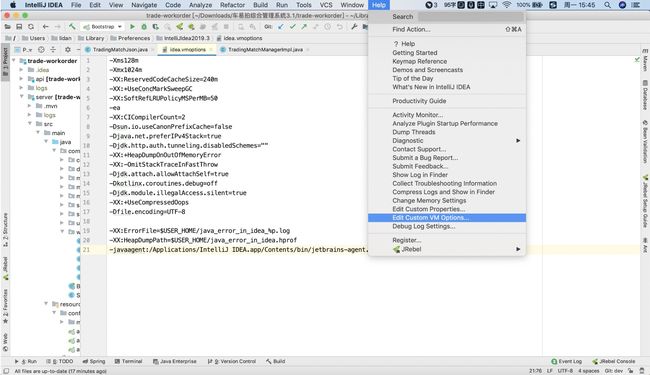The image size is (650, 375).
Task: Click the -Xmx1024m line in editor
Action: [x=126, y=70]
